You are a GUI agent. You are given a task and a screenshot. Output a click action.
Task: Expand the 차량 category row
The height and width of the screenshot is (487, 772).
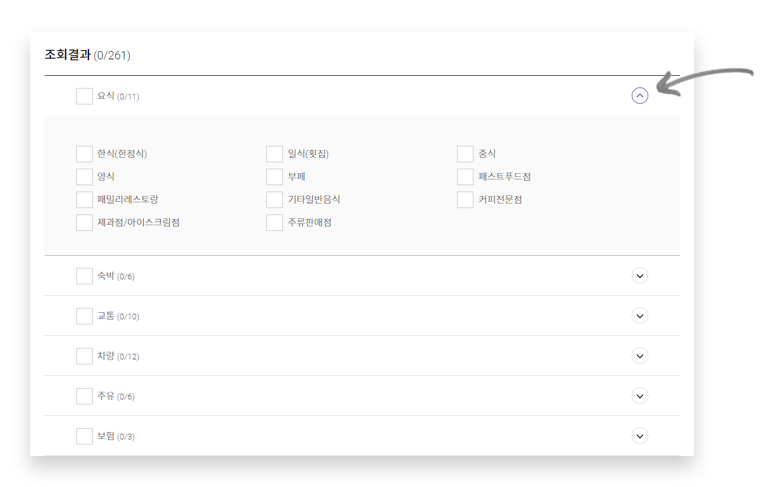640,356
